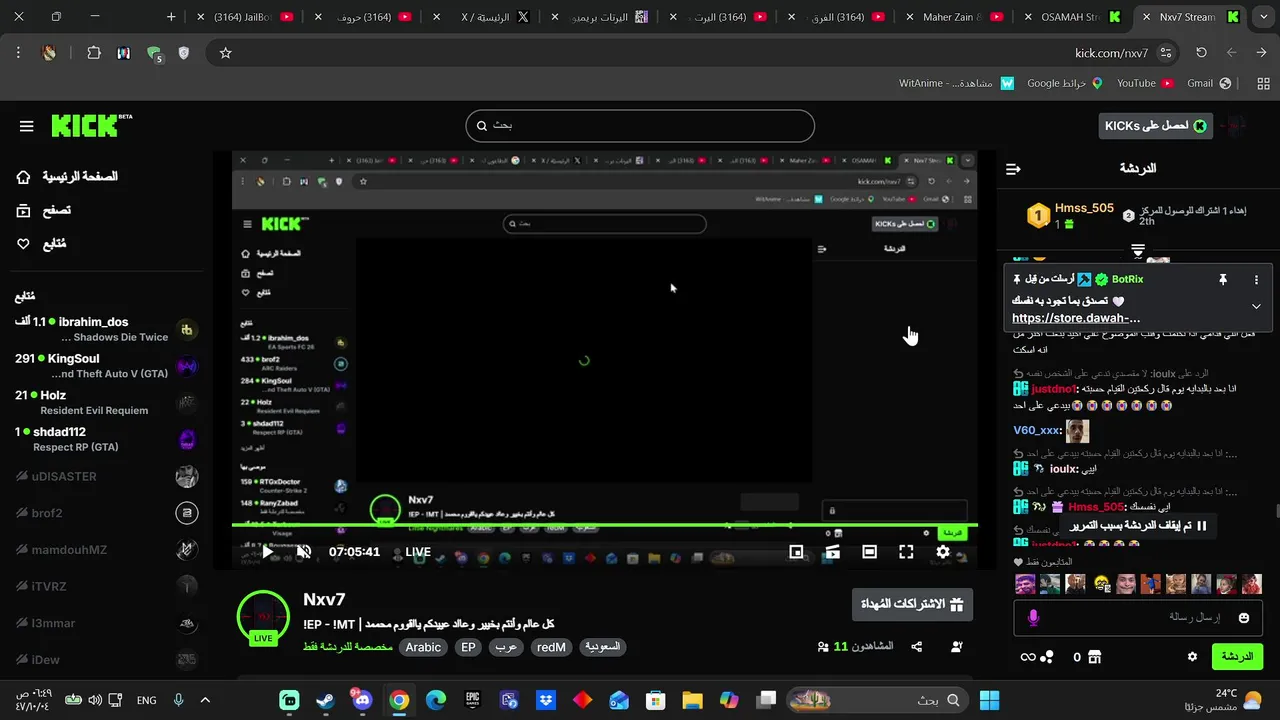
Task: Unmute the stream volume
Action: (304, 551)
